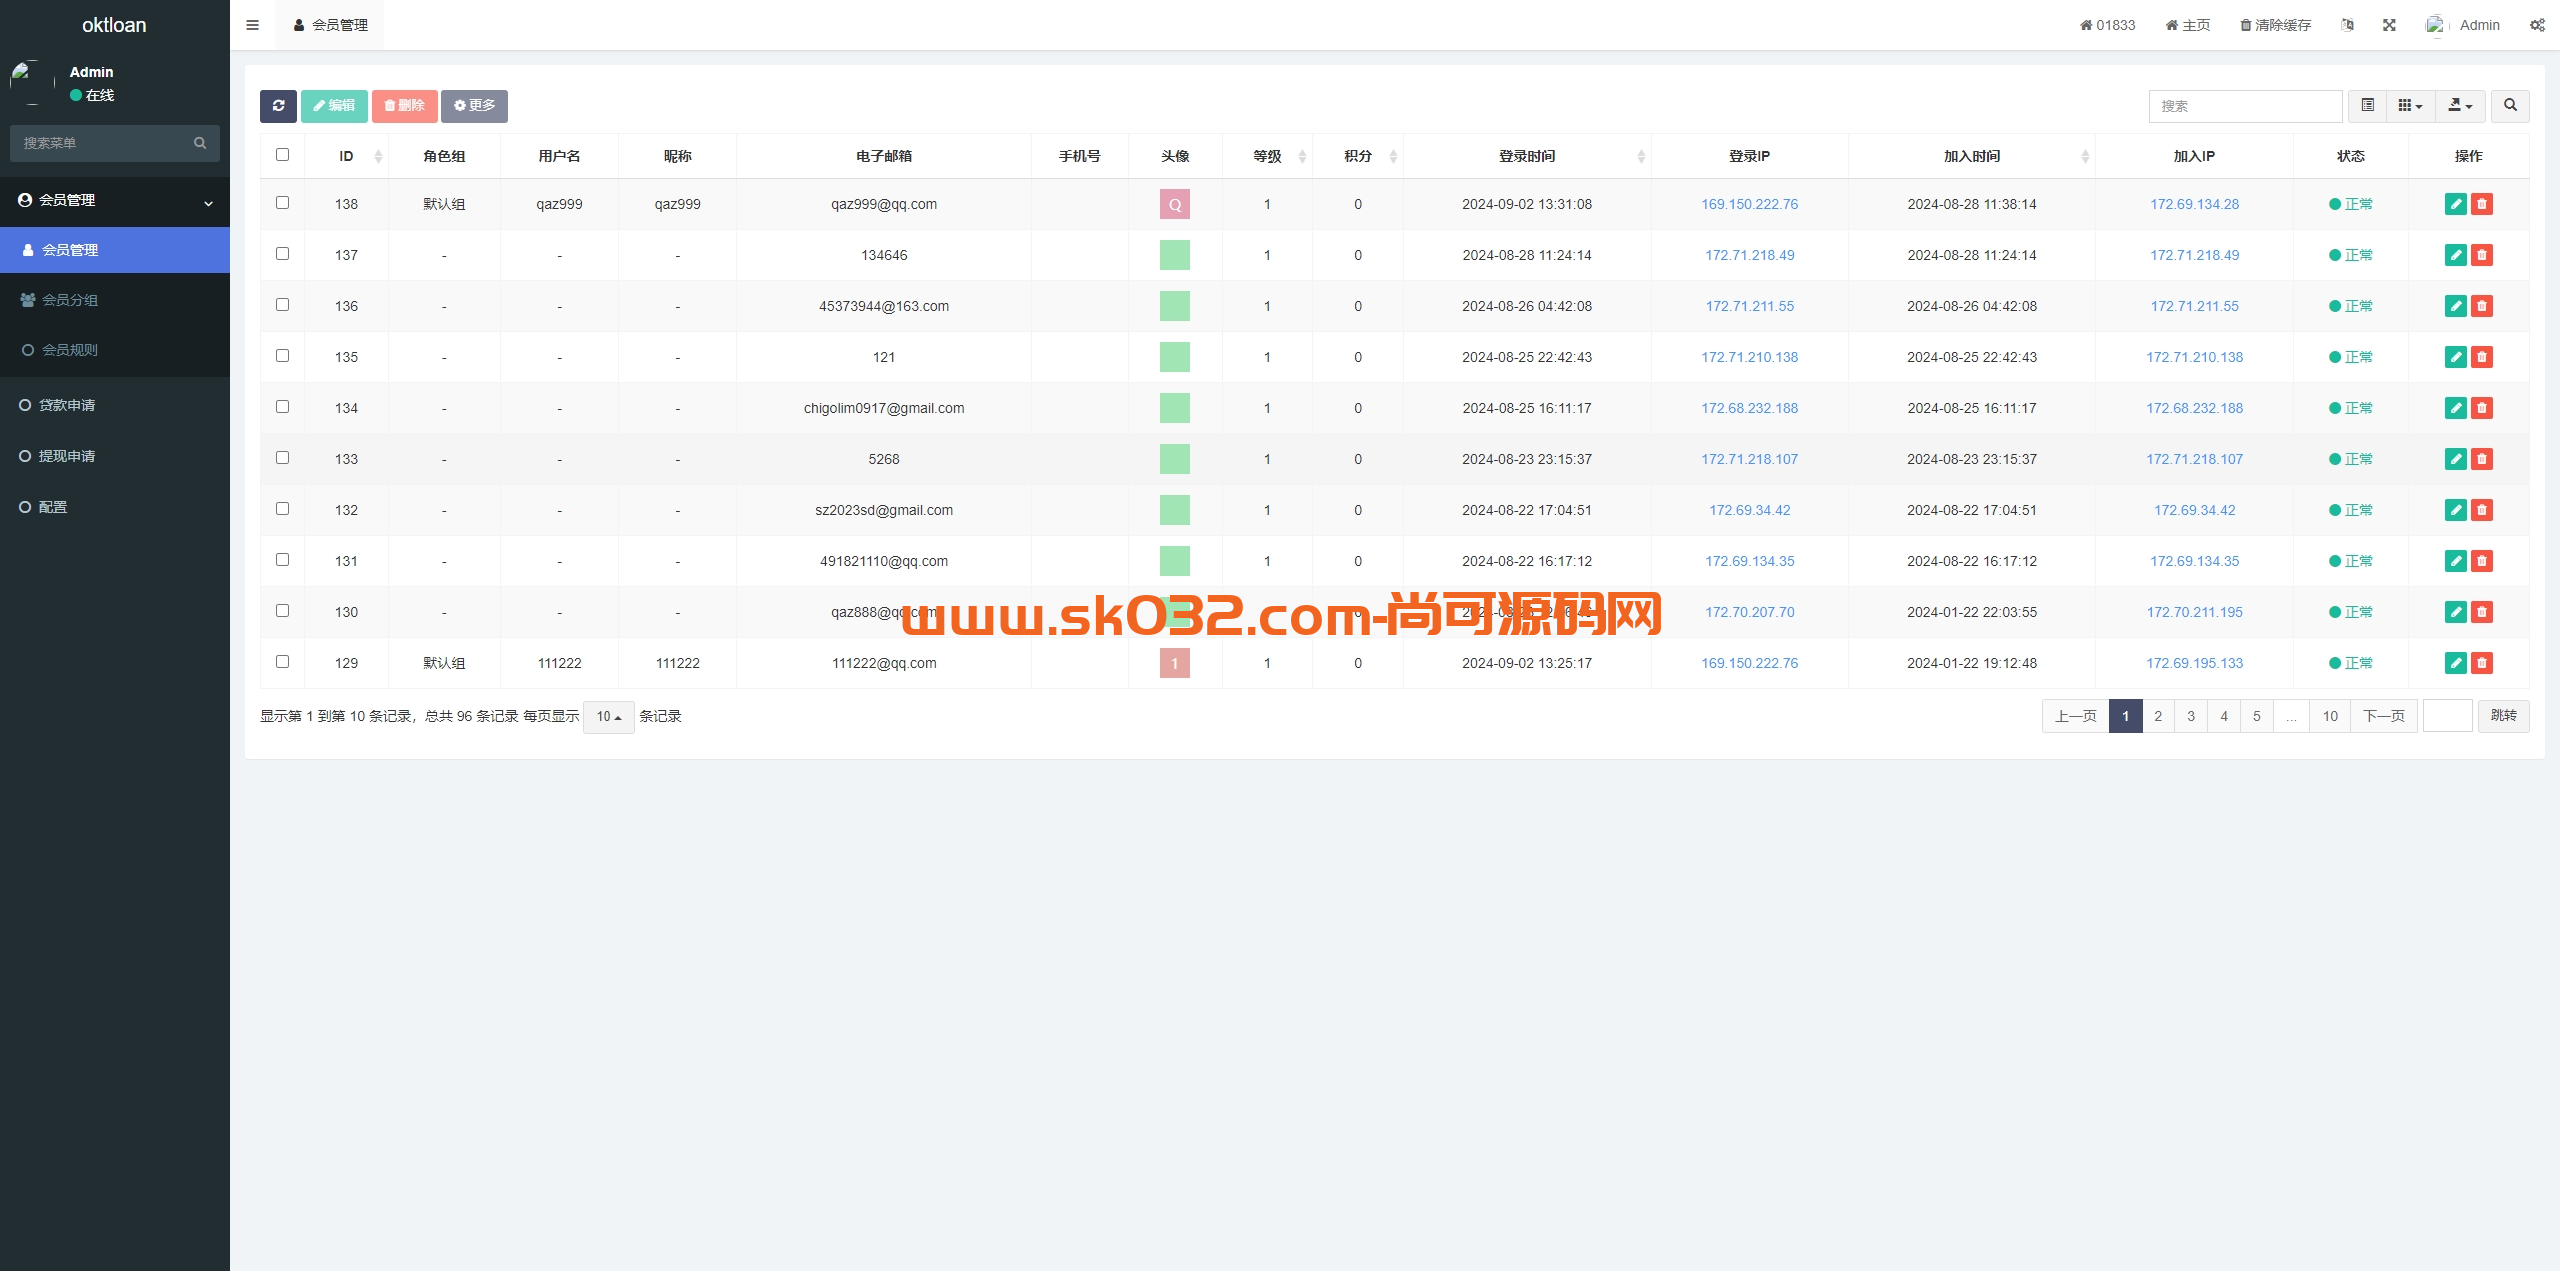
Task: Click the 删除 delete button
Action: pyautogui.click(x=404, y=106)
